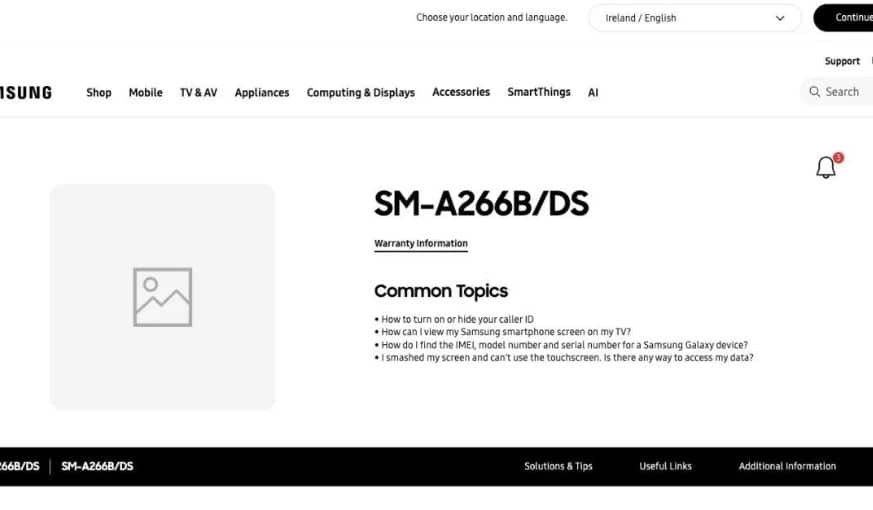Open the find IMEI help topic
The height and width of the screenshot is (510, 873).
click(x=564, y=345)
